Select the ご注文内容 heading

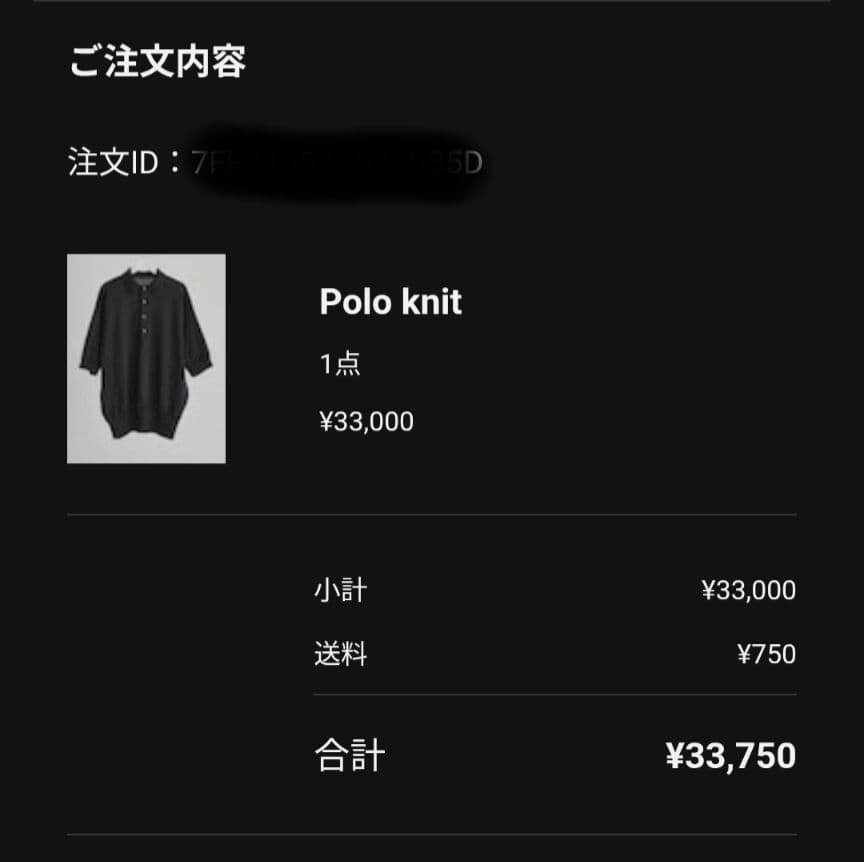pyautogui.click(x=157, y=62)
